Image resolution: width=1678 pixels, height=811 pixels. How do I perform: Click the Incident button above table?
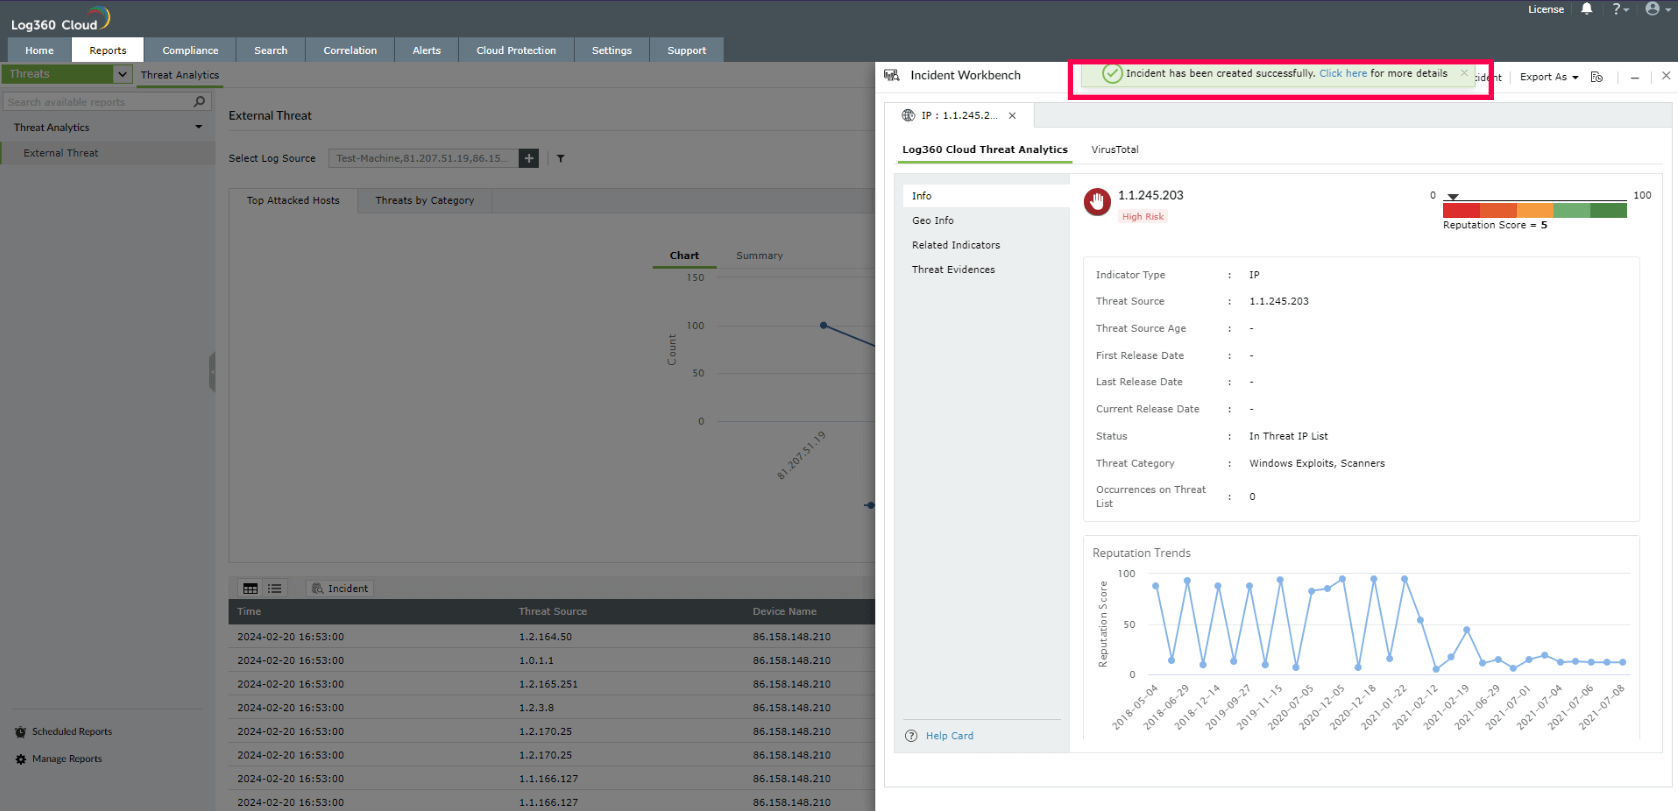click(340, 589)
